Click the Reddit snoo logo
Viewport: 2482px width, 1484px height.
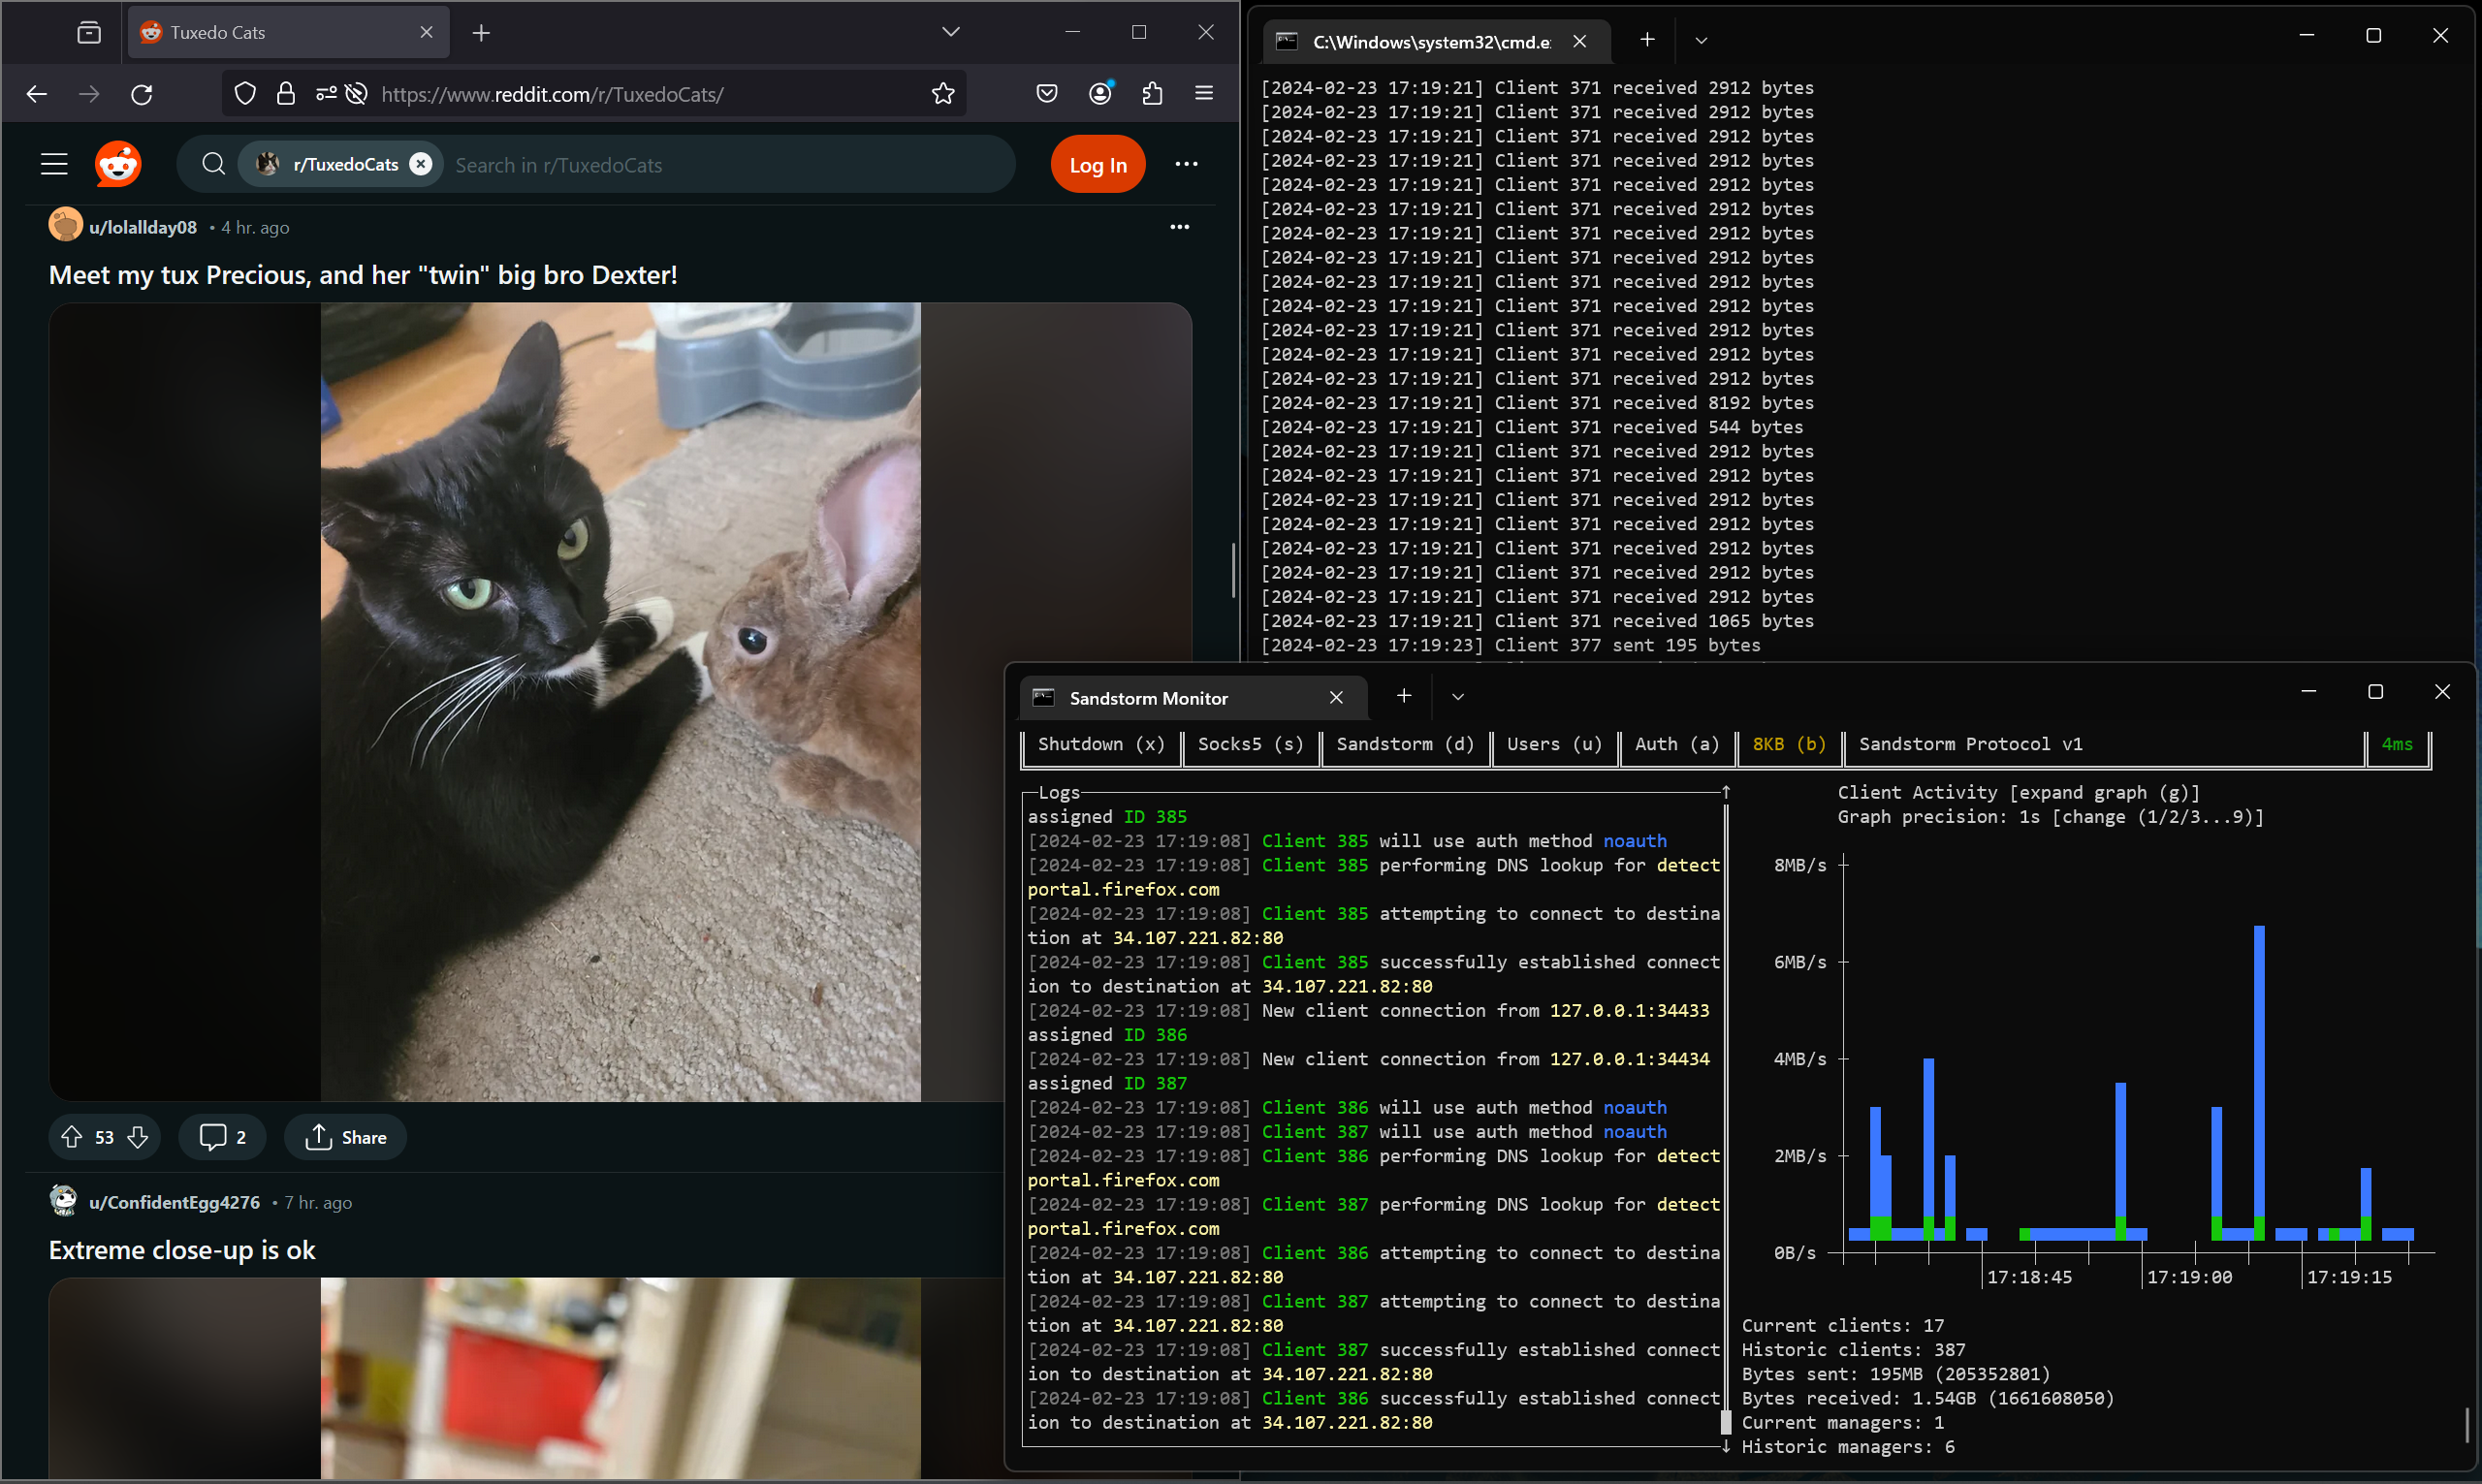[118, 164]
